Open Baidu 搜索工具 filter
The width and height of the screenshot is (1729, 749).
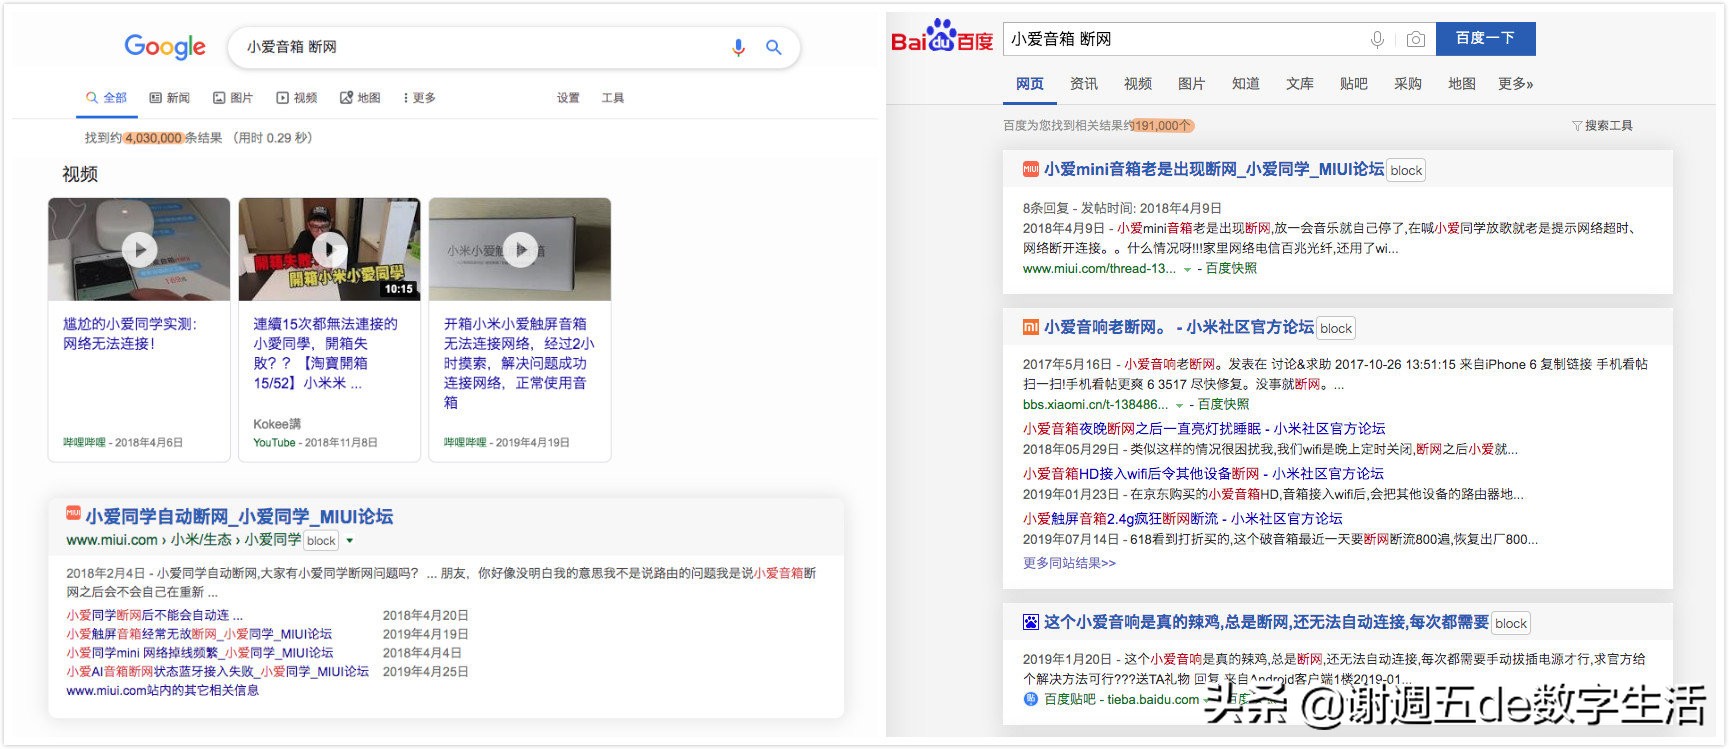click(1602, 126)
